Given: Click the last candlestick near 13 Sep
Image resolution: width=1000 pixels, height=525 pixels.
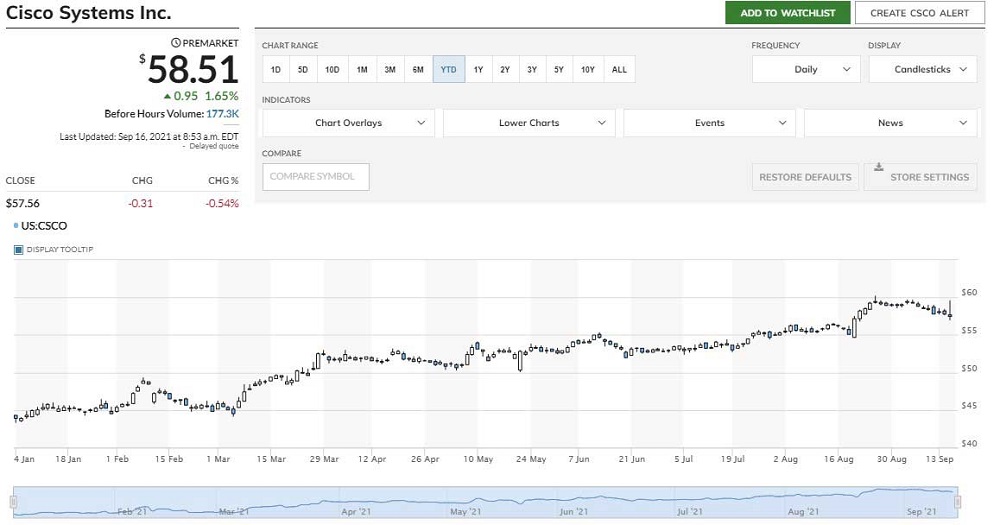Looking at the screenshot, I should (950, 311).
